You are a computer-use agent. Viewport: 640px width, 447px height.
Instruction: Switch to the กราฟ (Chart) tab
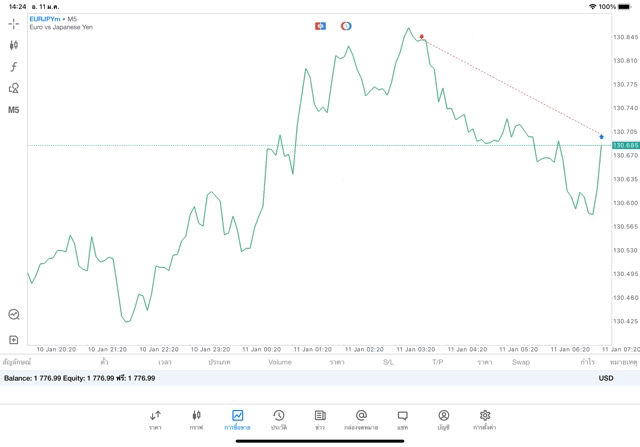point(196,419)
